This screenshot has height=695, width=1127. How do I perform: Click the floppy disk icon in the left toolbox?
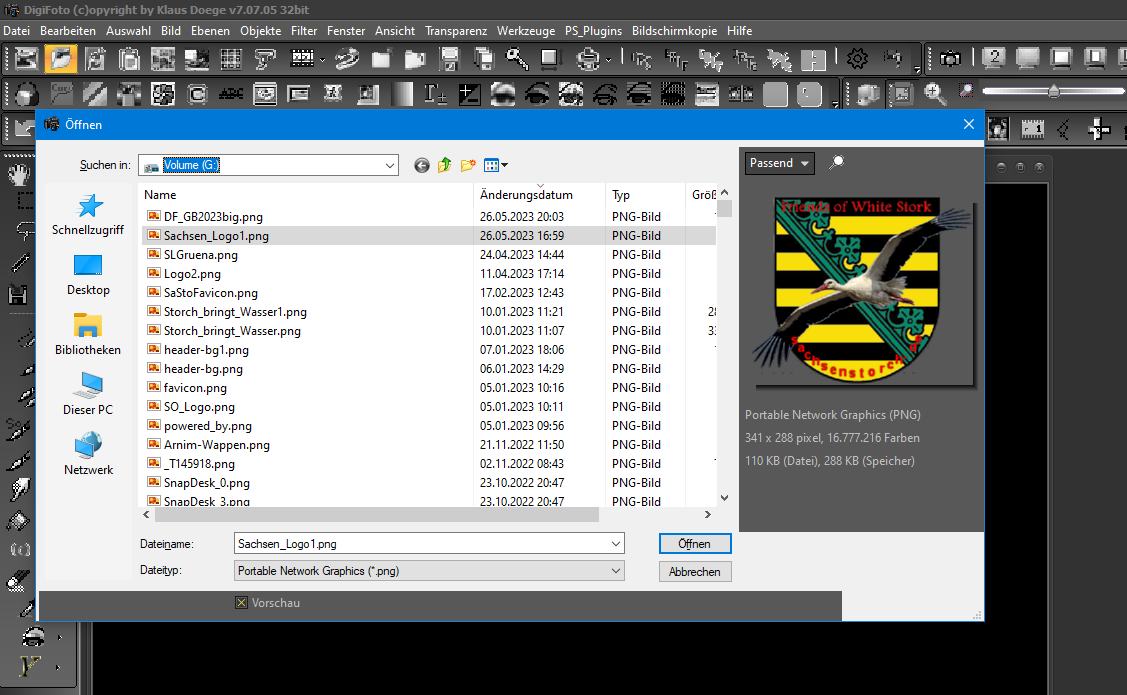click(x=18, y=294)
